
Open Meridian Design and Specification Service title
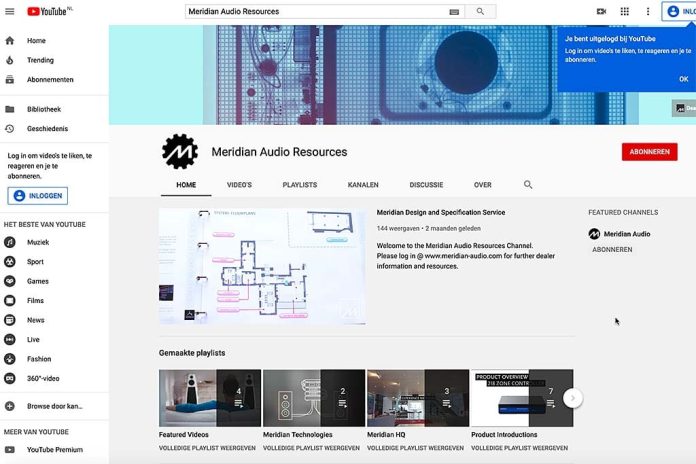click(x=441, y=213)
